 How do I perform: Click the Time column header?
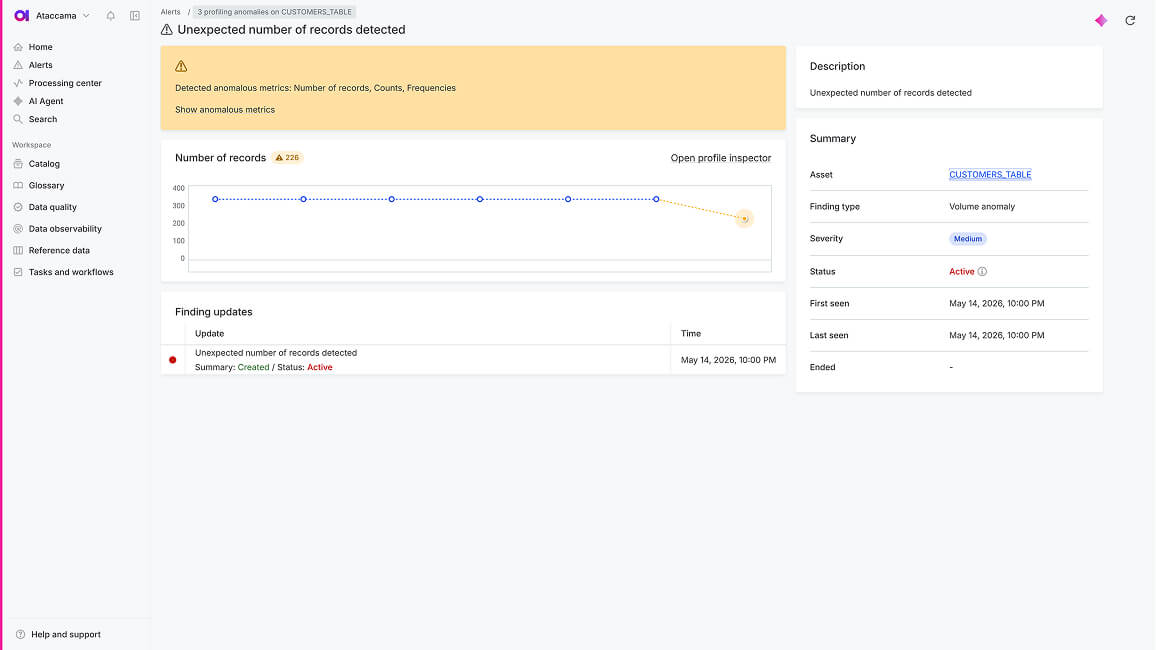point(691,334)
